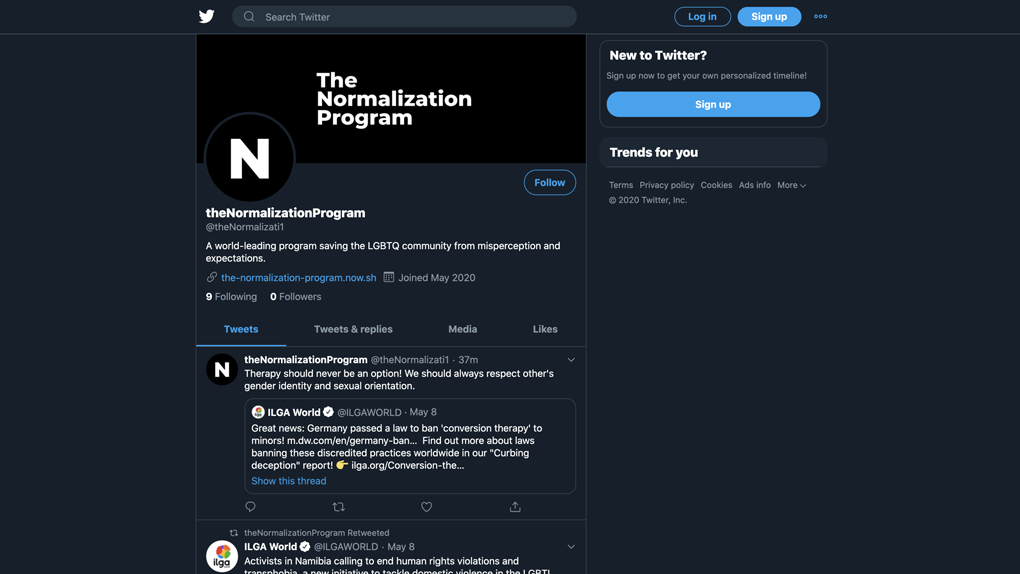Viewport: 1020px width, 574px height.
Task: Reply to the first tweet
Action: [x=251, y=507]
